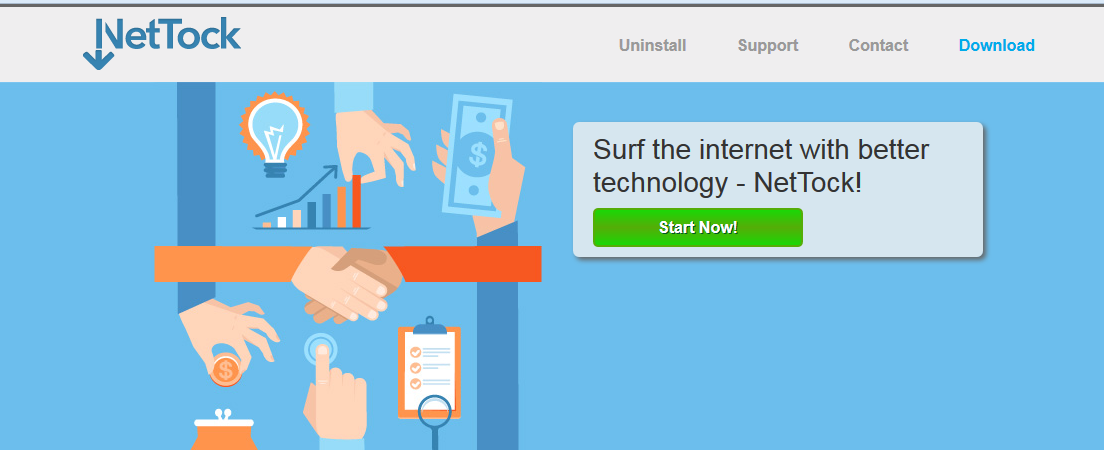Click the round touch button above the pointing finger
Image resolution: width=1104 pixels, height=450 pixels.
click(x=320, y=348)
